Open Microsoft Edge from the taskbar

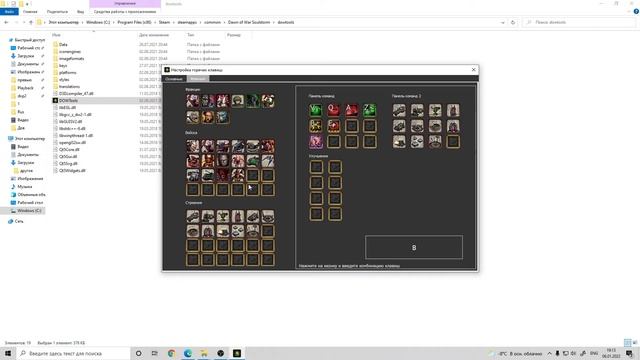(x=188, y=353)
